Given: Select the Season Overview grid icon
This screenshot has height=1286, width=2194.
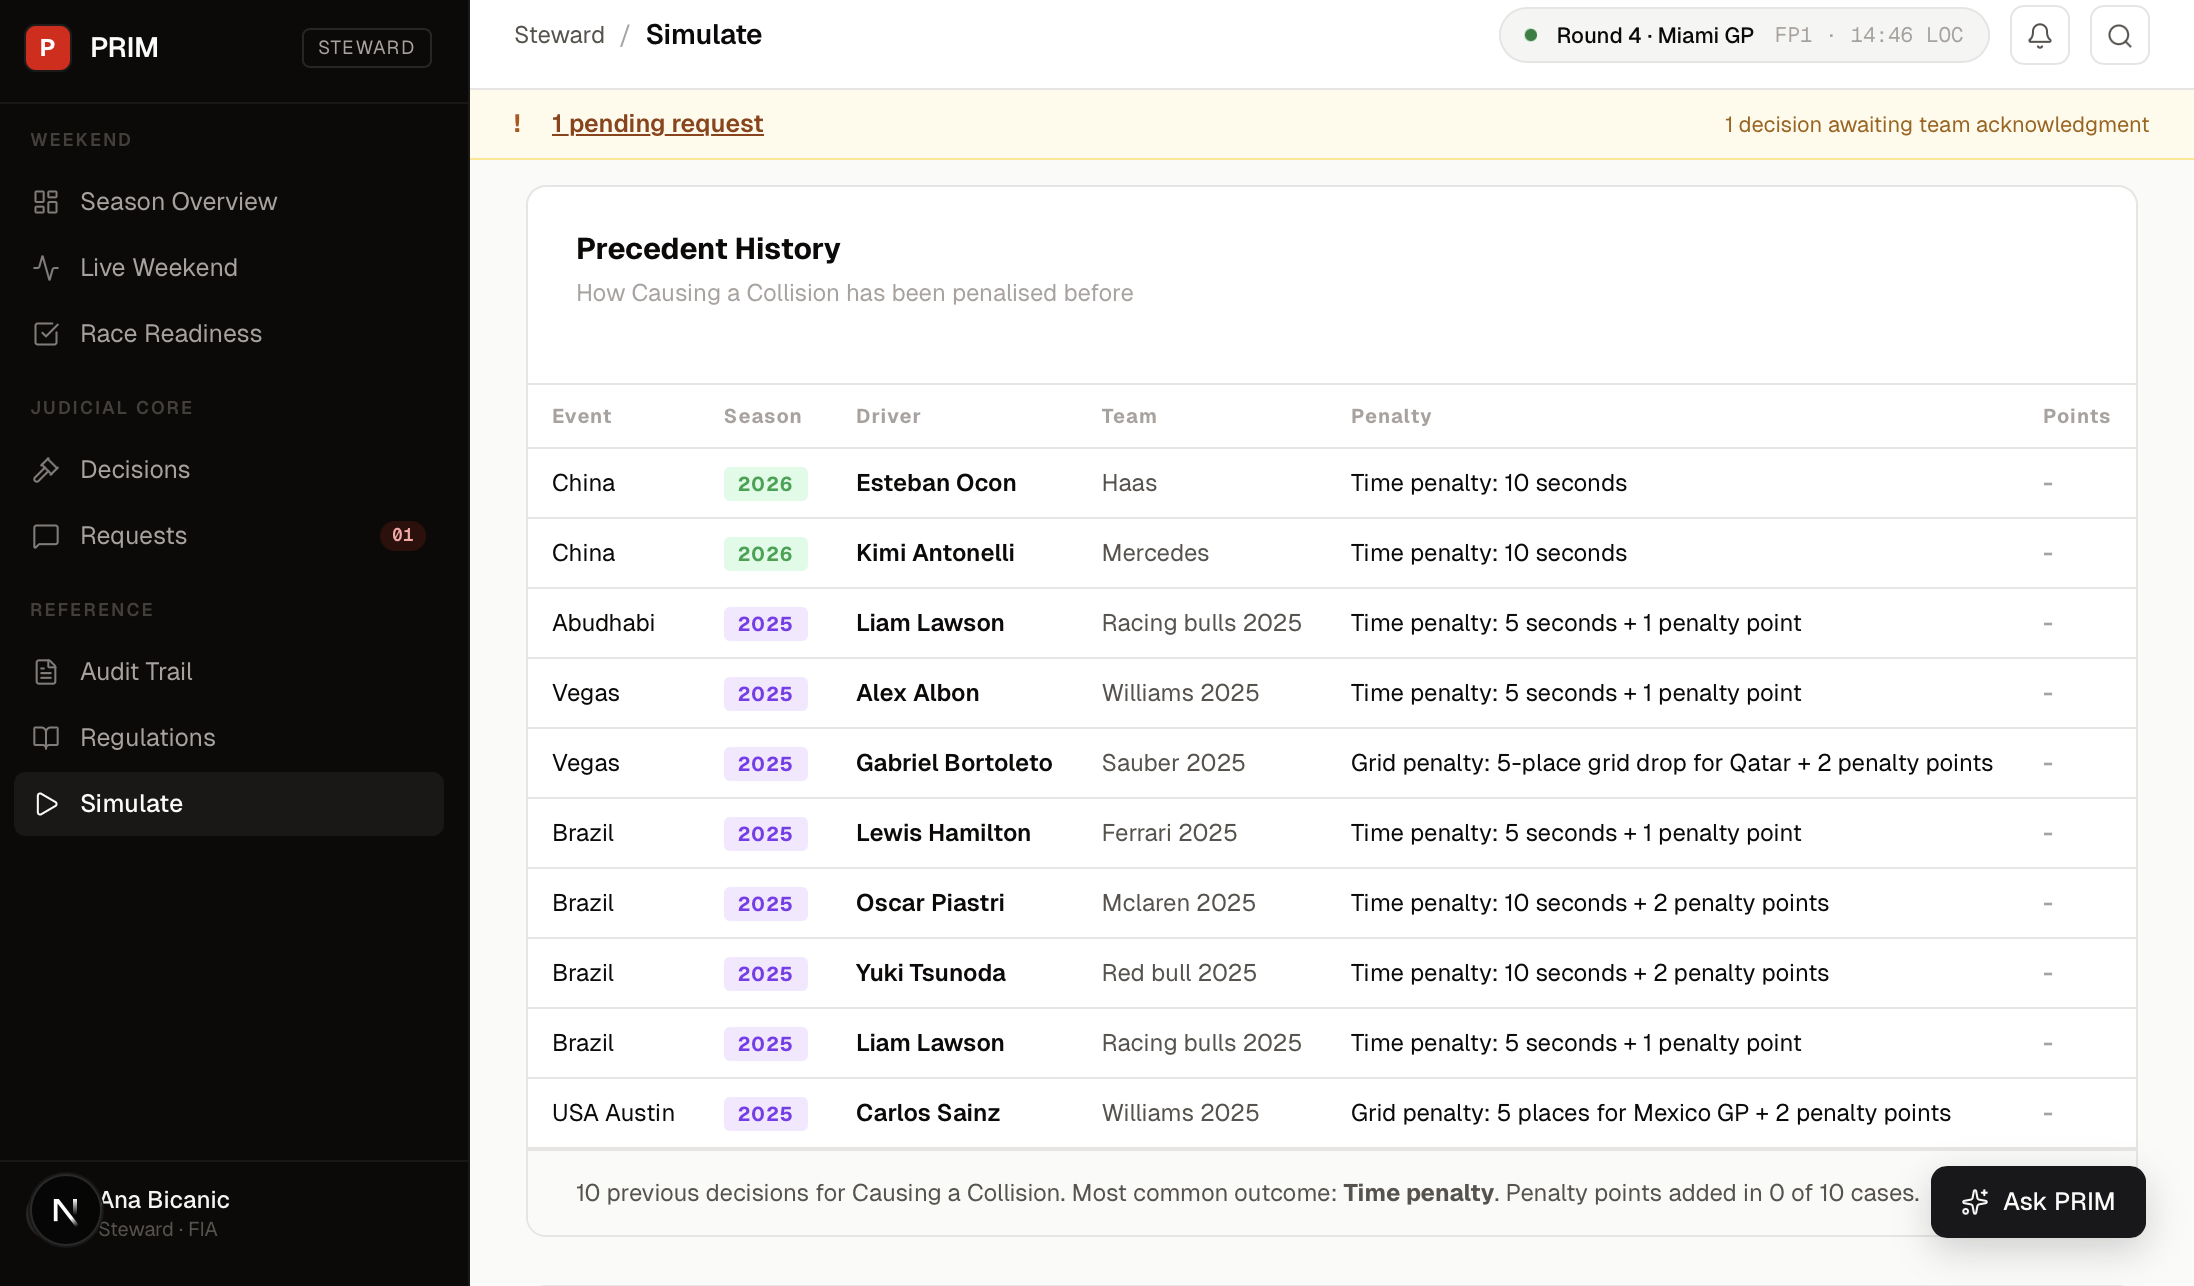Looking at the screenshot, I should coord(45,201).
